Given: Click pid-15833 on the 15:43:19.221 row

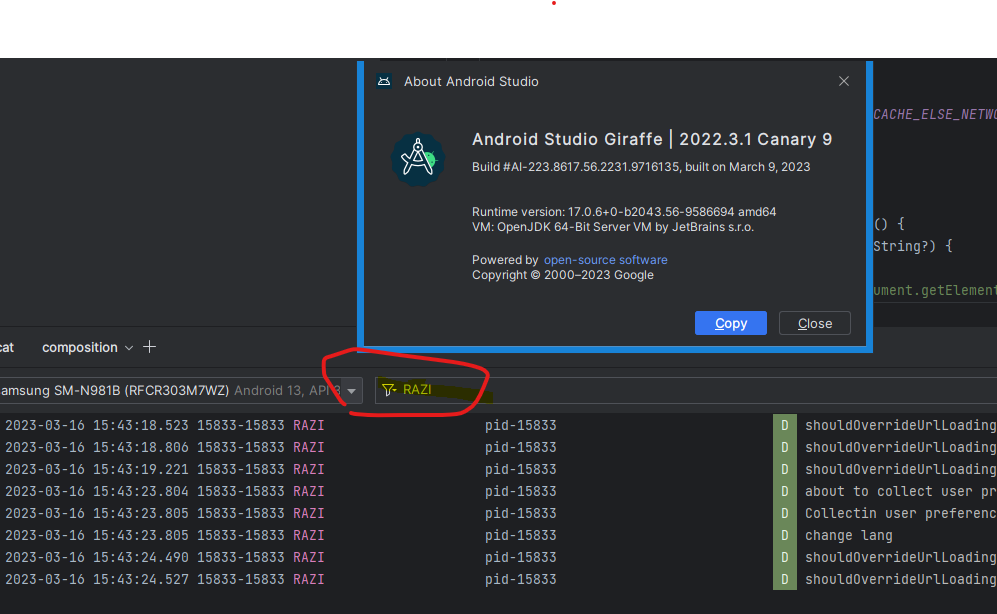Looking at the screenshot, I should (x=520, y=469).
